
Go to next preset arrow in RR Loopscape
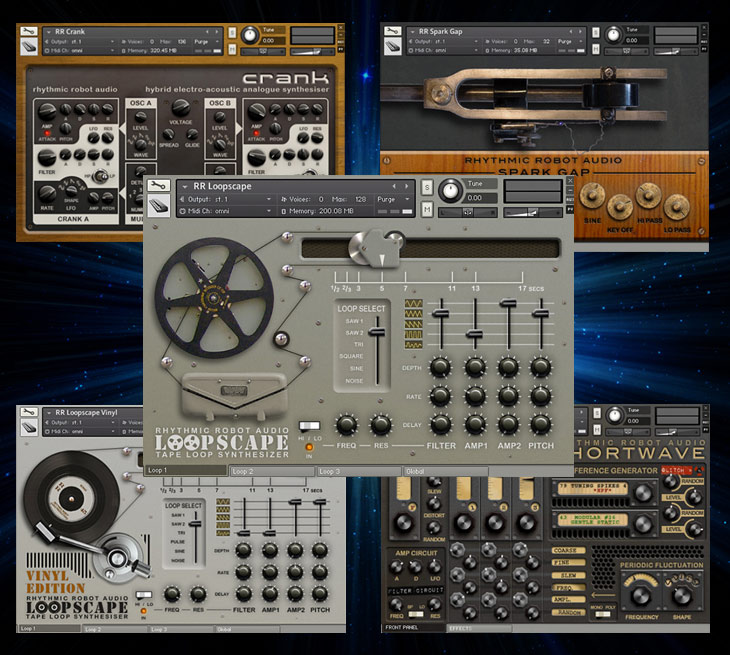click(406, 186)
